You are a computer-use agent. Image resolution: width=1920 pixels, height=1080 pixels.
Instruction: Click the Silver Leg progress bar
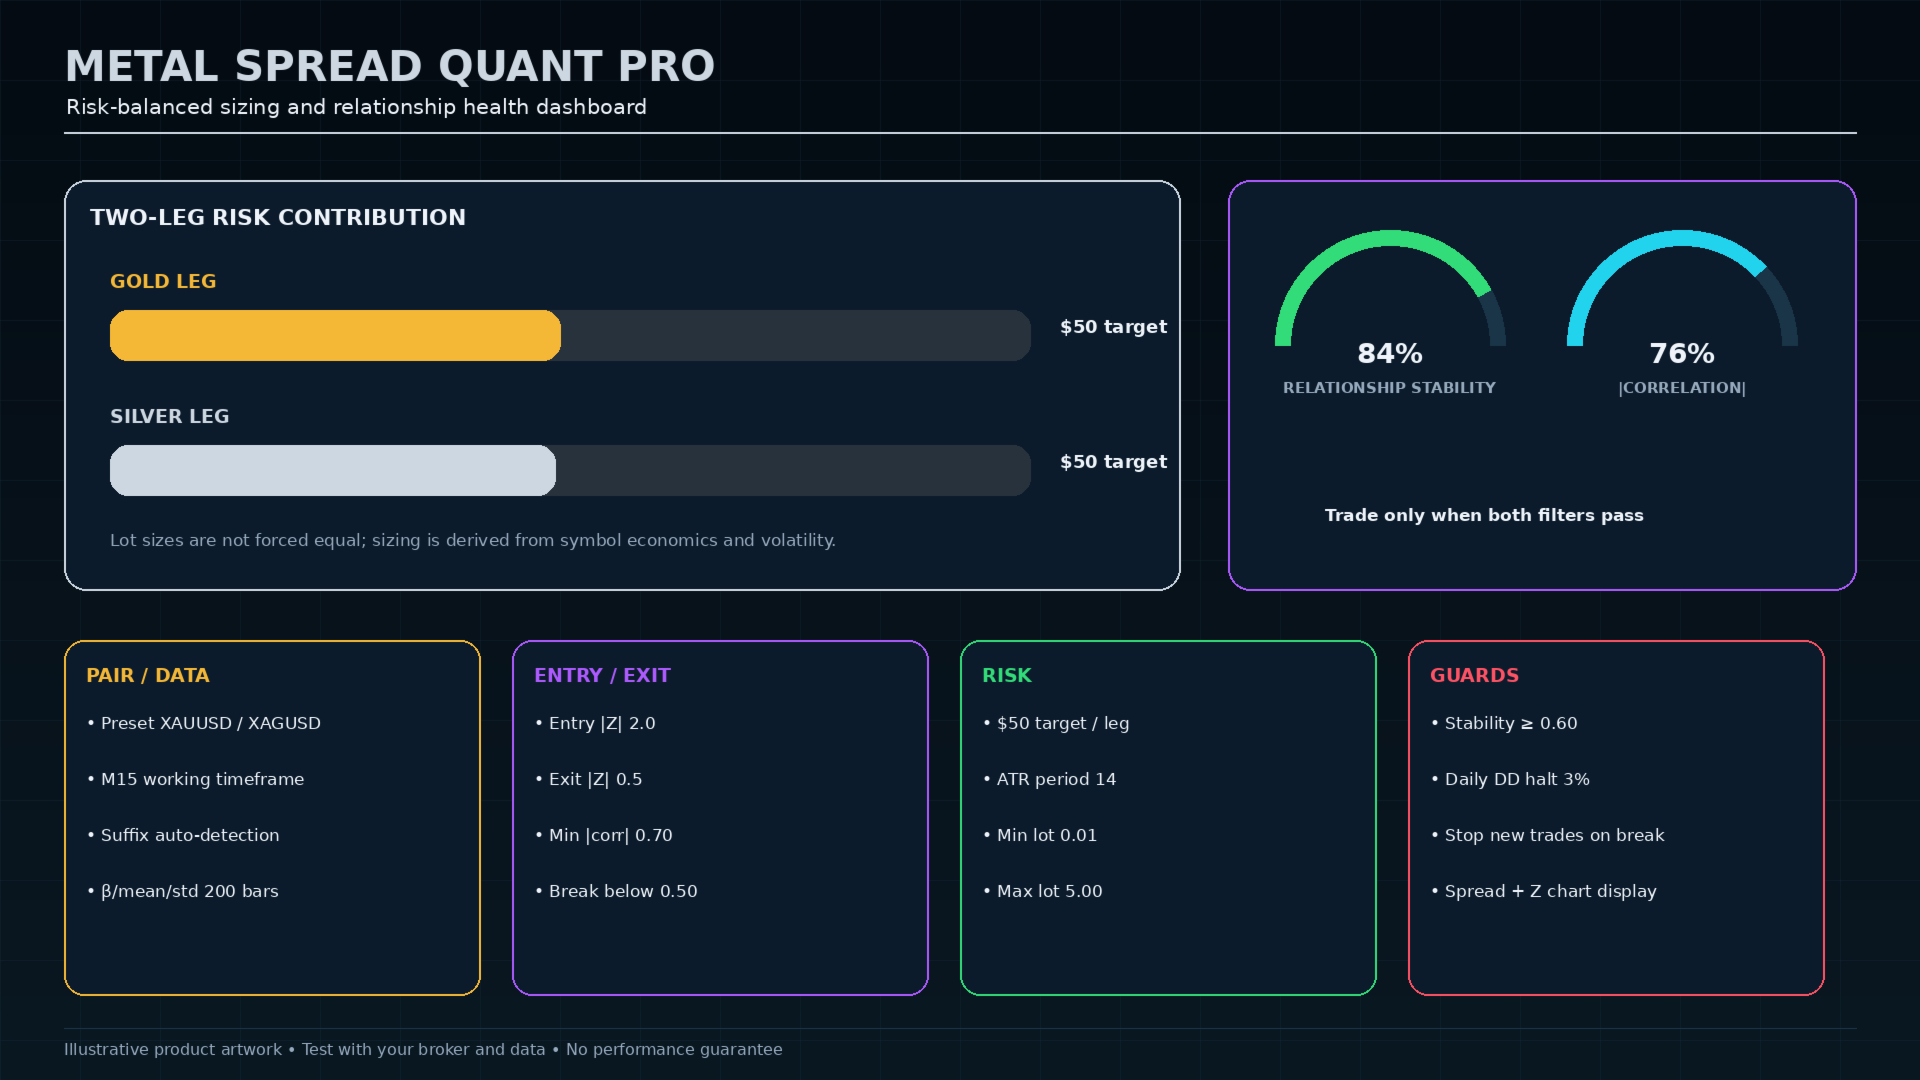pos(570,470)
